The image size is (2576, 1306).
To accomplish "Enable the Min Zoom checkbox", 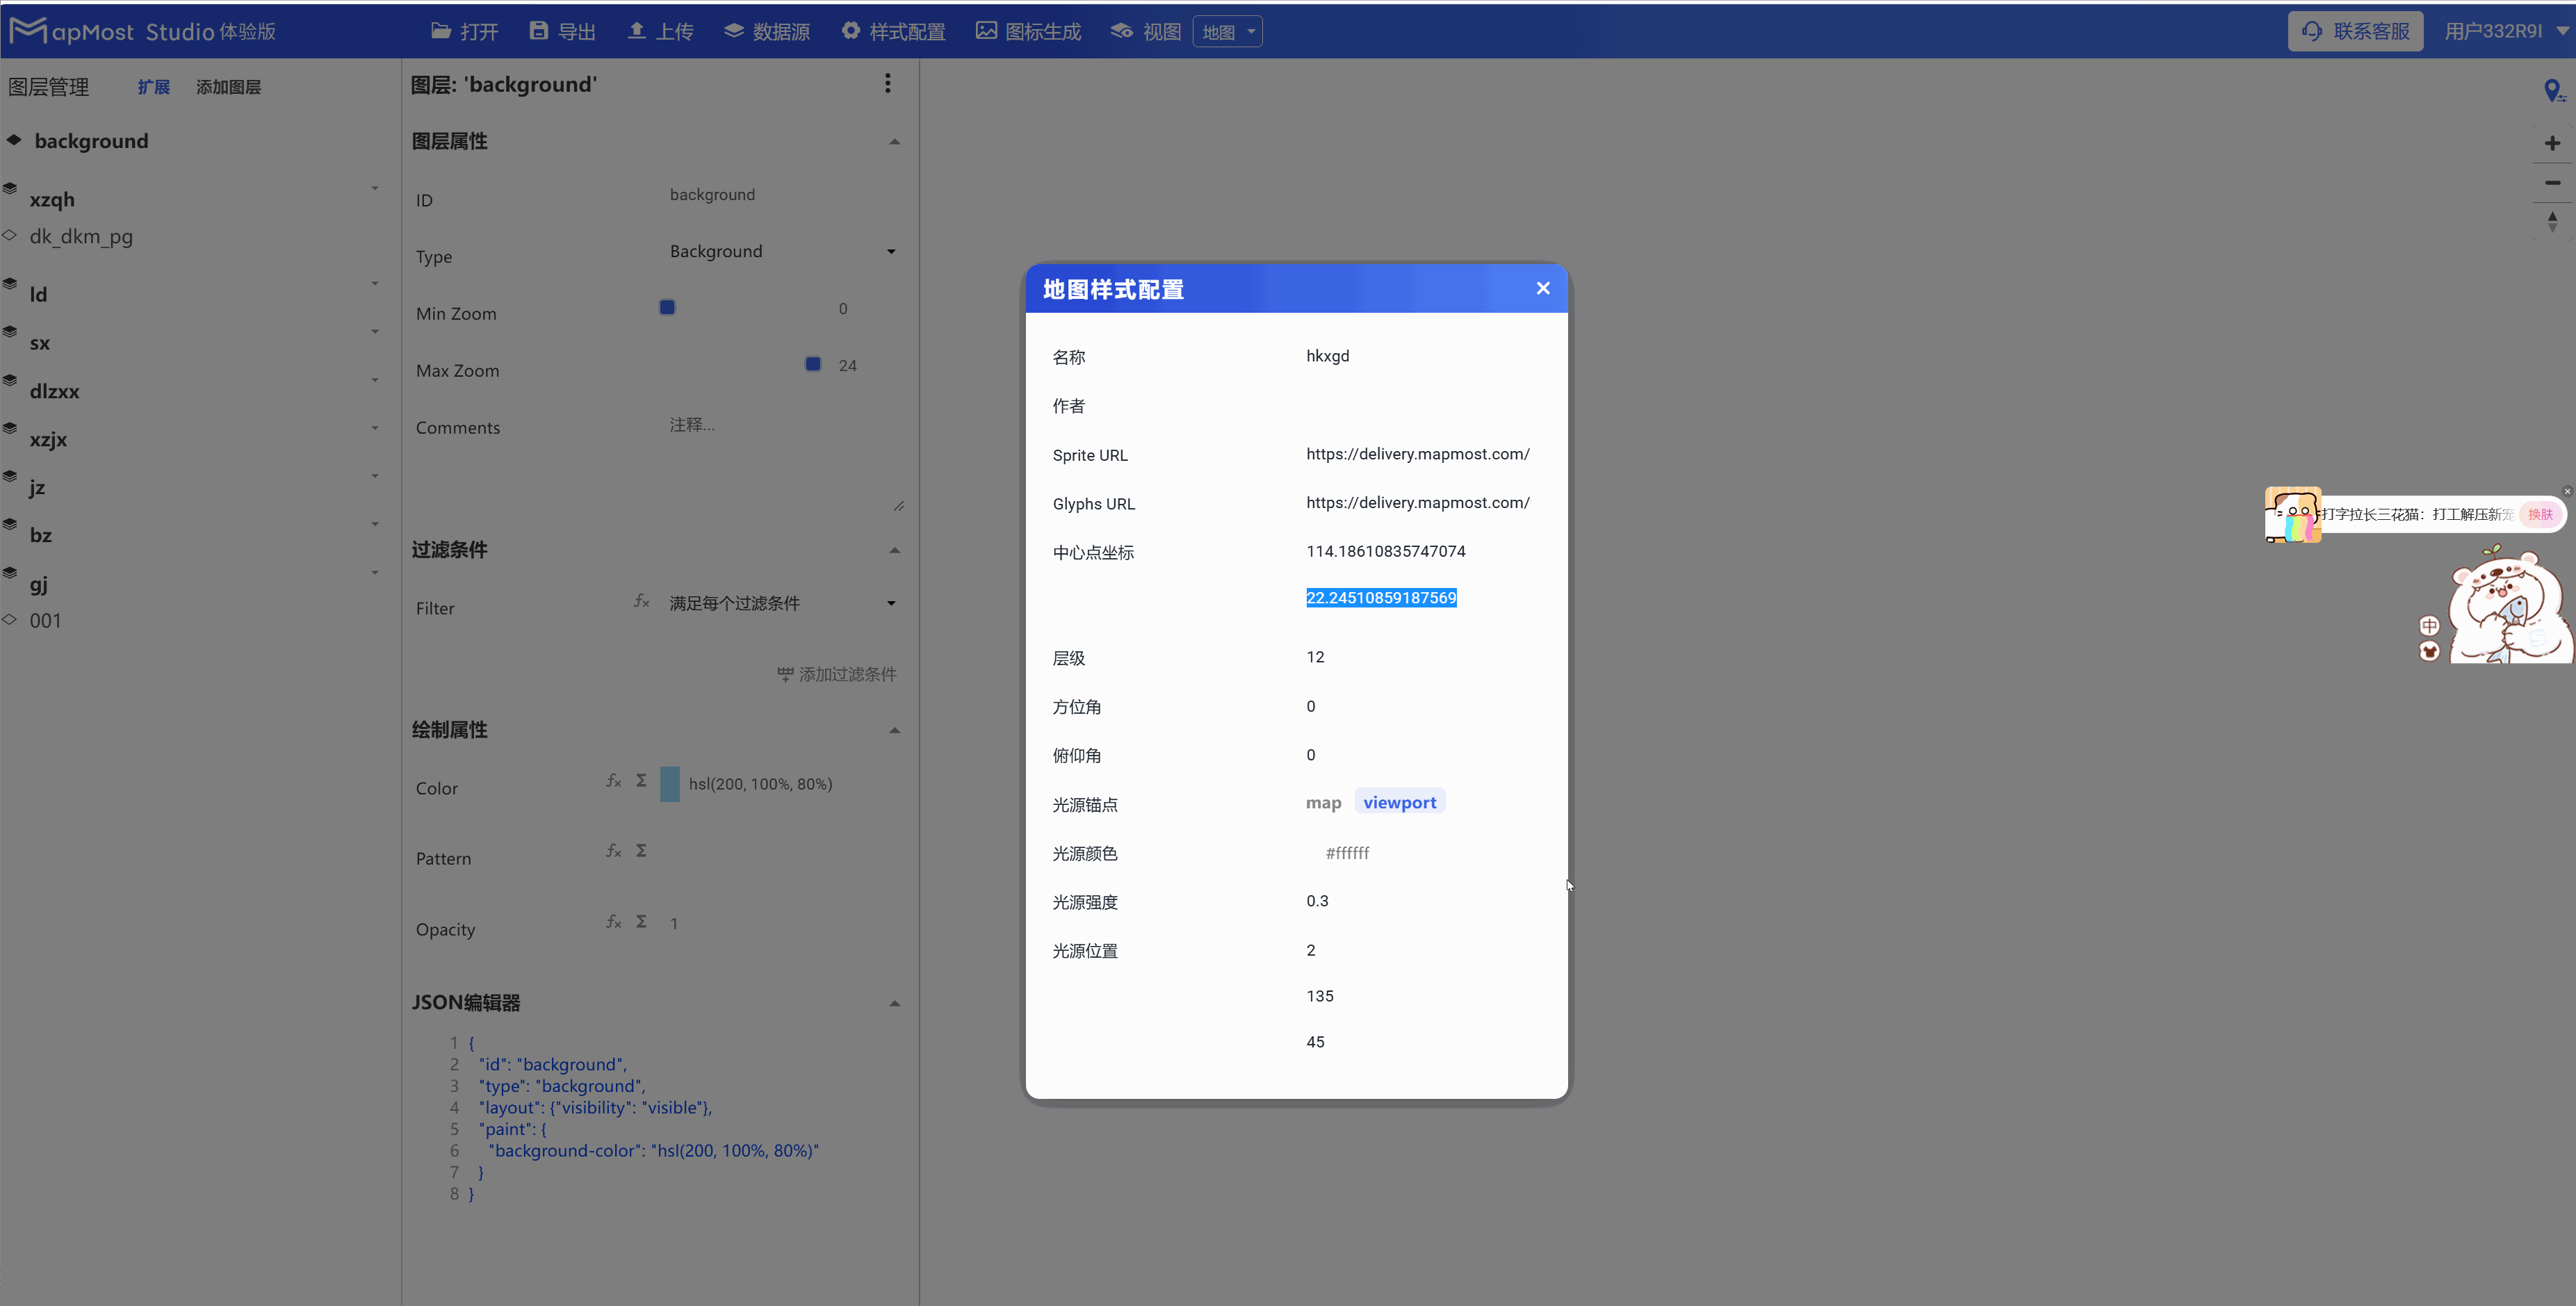I will (667, 307).
